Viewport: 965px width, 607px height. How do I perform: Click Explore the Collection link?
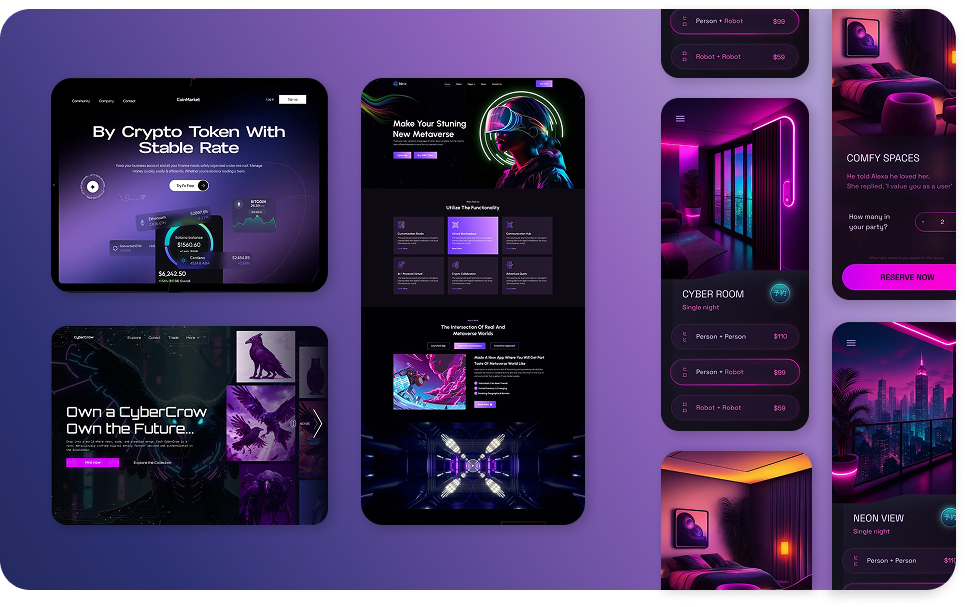point(153,462)
